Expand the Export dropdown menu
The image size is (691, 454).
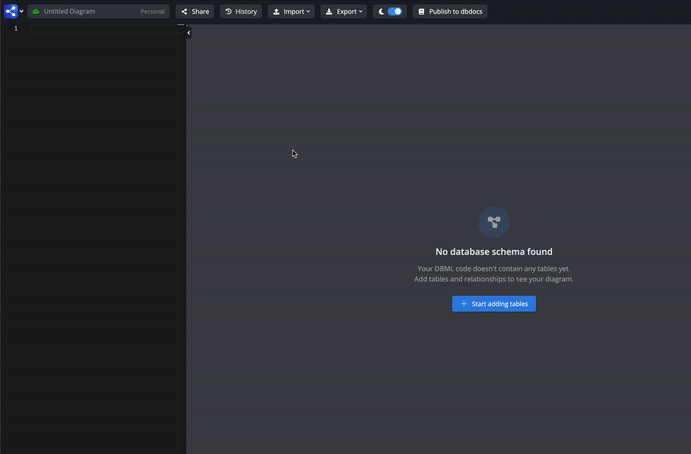pyautogui.click(x=344, y=12)
